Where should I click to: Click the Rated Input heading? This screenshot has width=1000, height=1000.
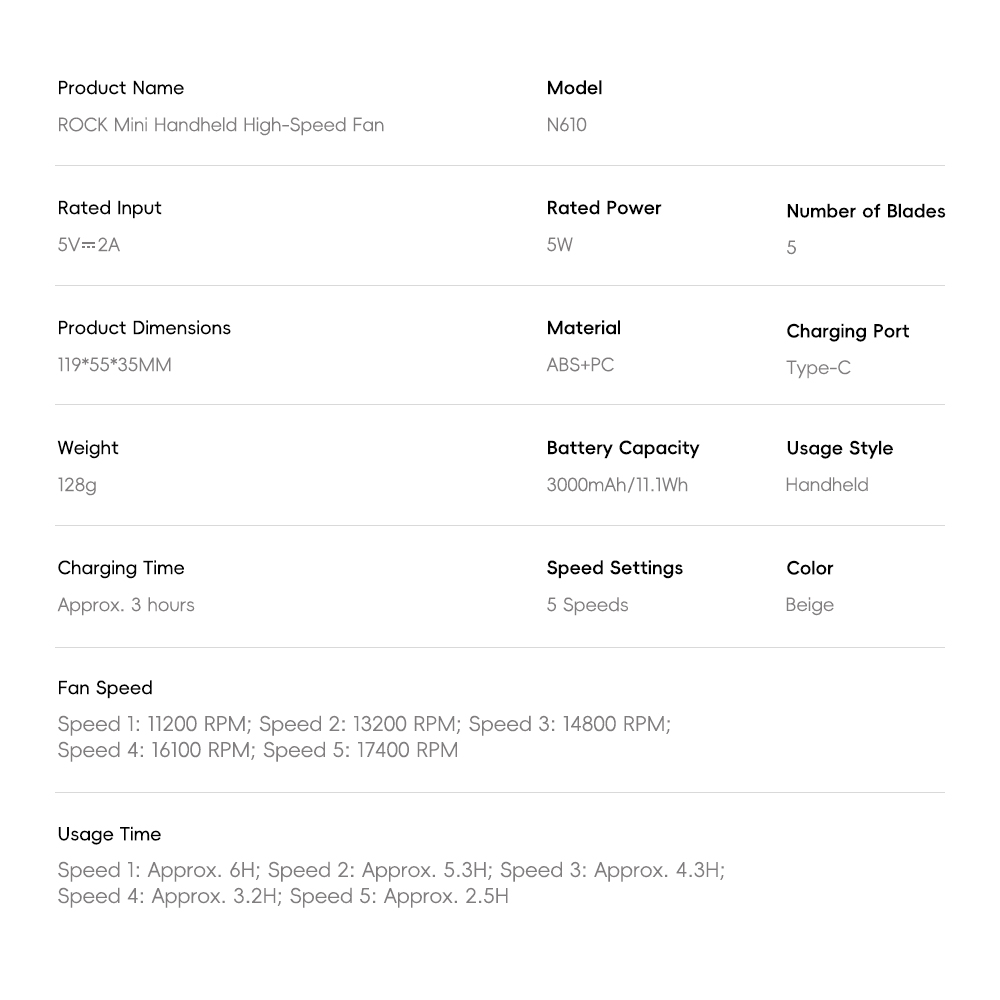109,208
